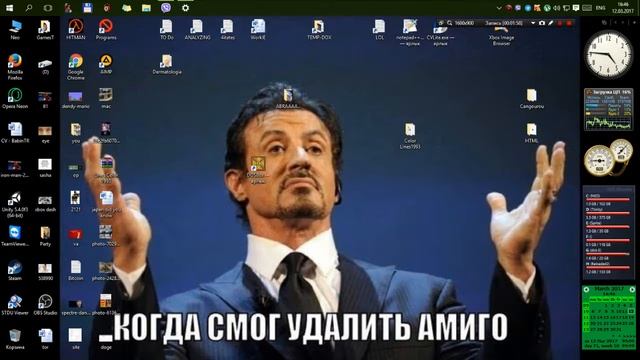640x360 pixels.
Task: Open taskbar search magnifier
Action: pos(29,8)
